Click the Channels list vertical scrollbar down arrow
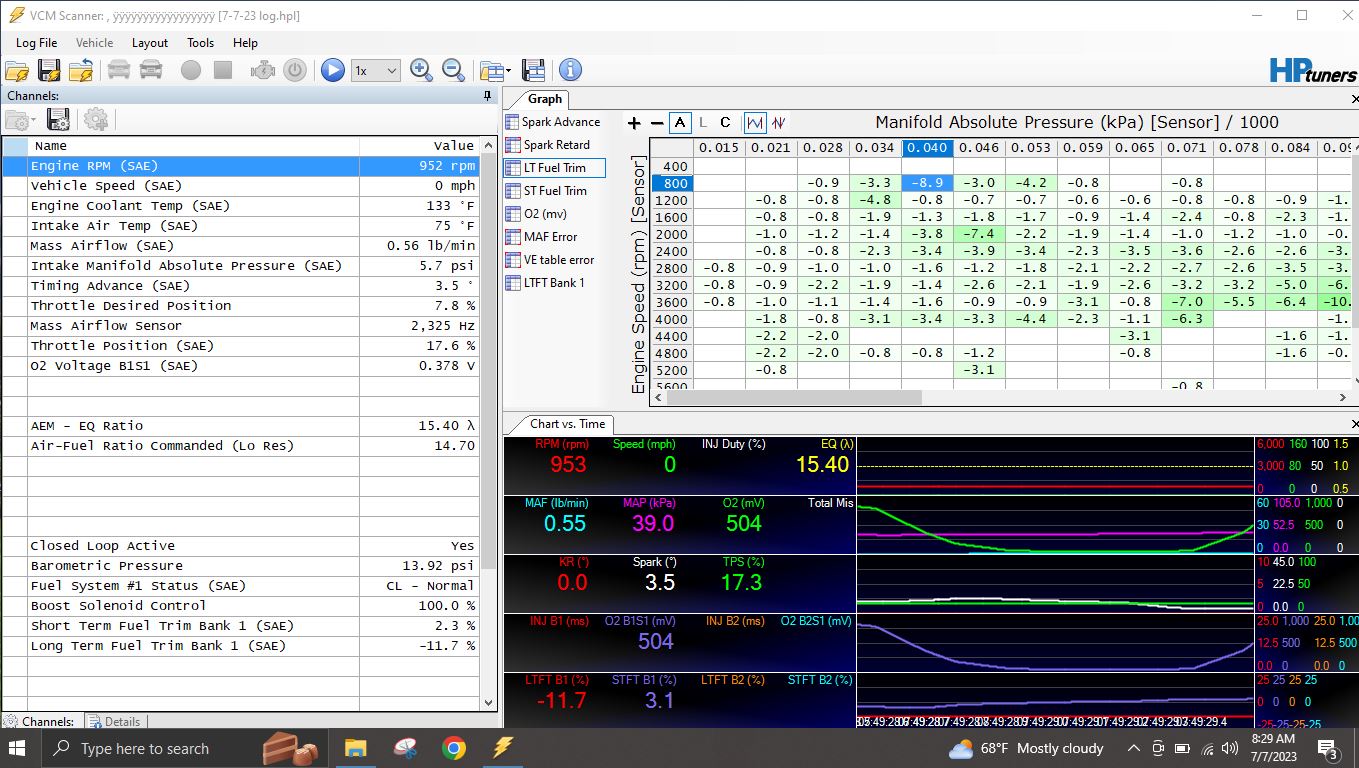Viewport: 1359px width, 768px height. tap(489, 704)
